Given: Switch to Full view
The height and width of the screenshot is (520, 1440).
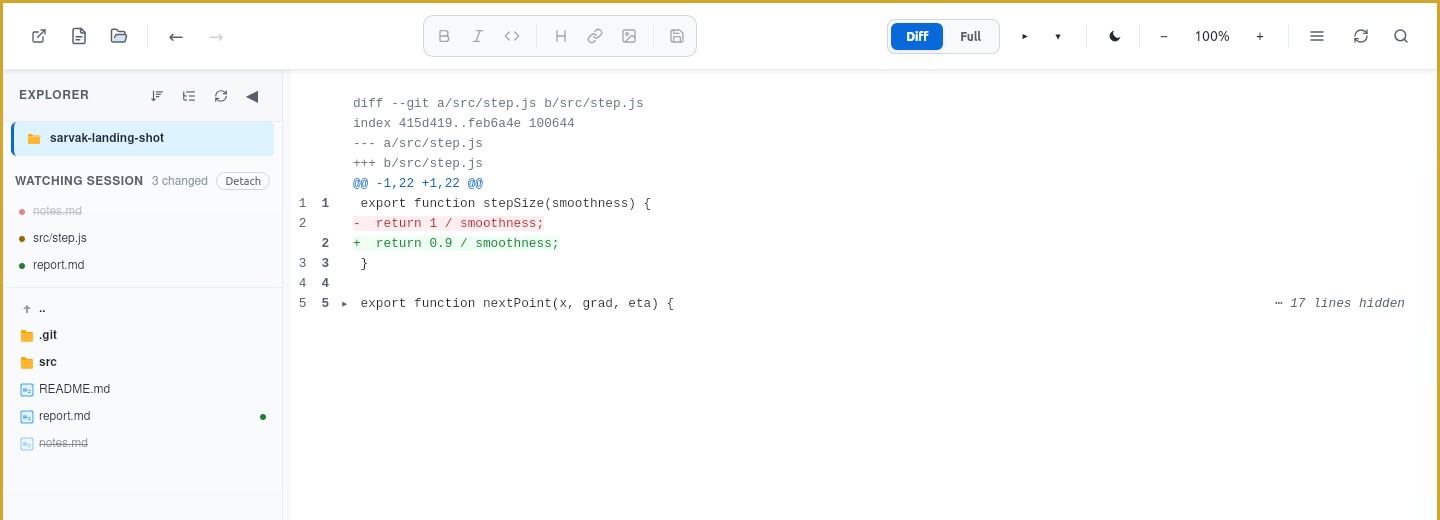Looking at the screenshot, I should 970,36.
